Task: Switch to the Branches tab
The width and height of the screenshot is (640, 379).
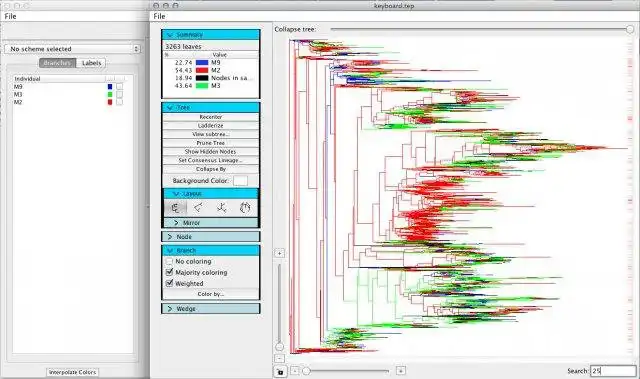Action: click(x=58, y=63)
